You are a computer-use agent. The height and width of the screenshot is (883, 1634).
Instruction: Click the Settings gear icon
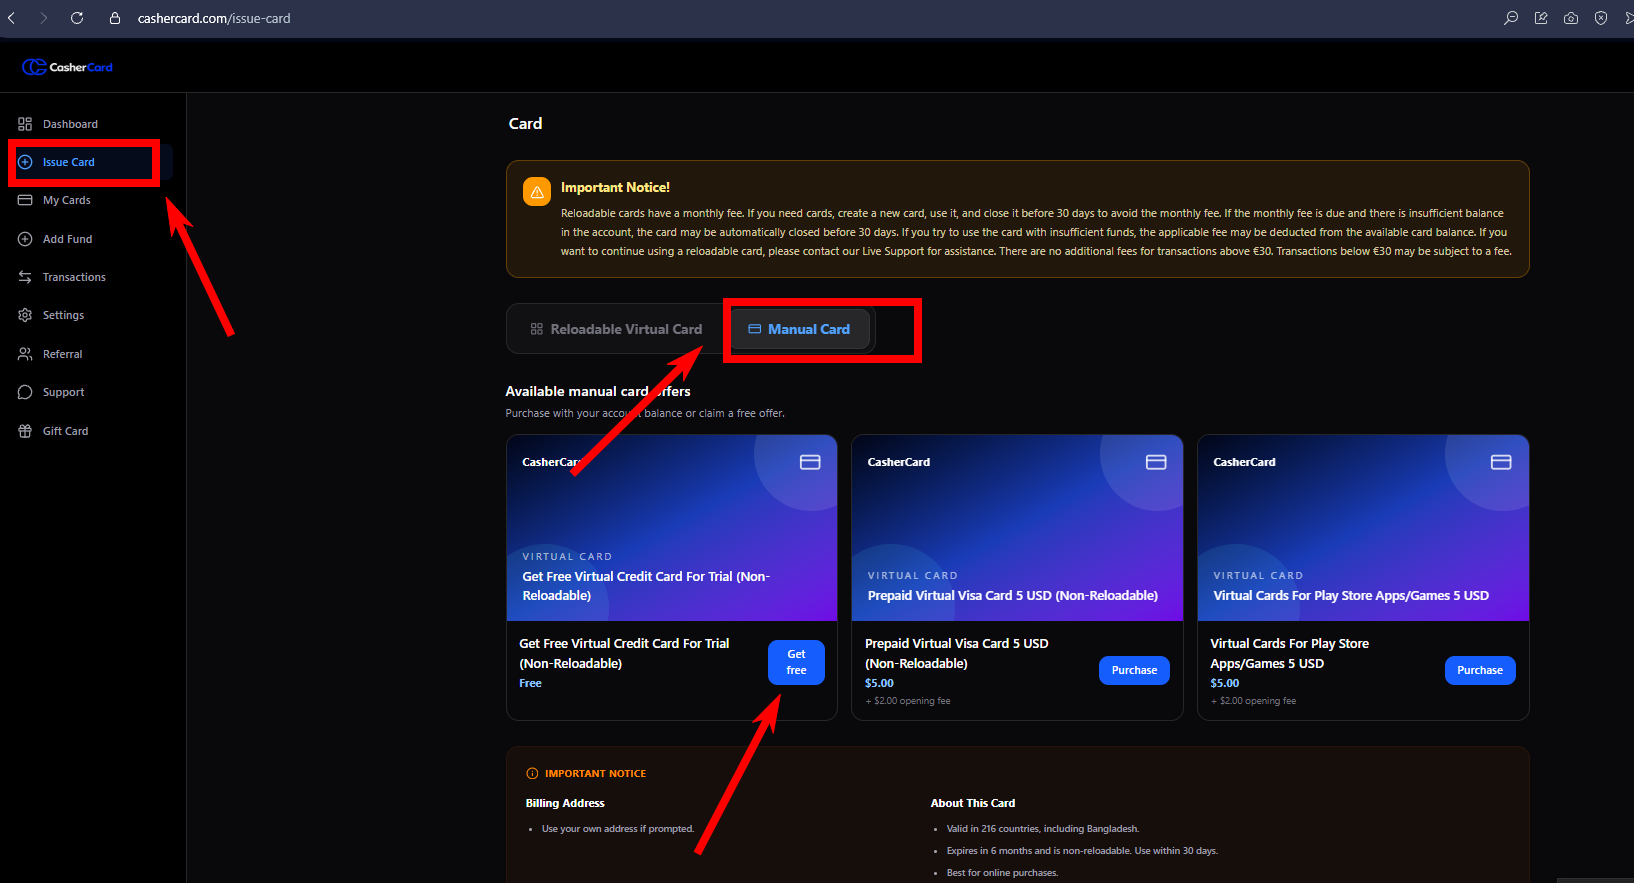point(25,315)
